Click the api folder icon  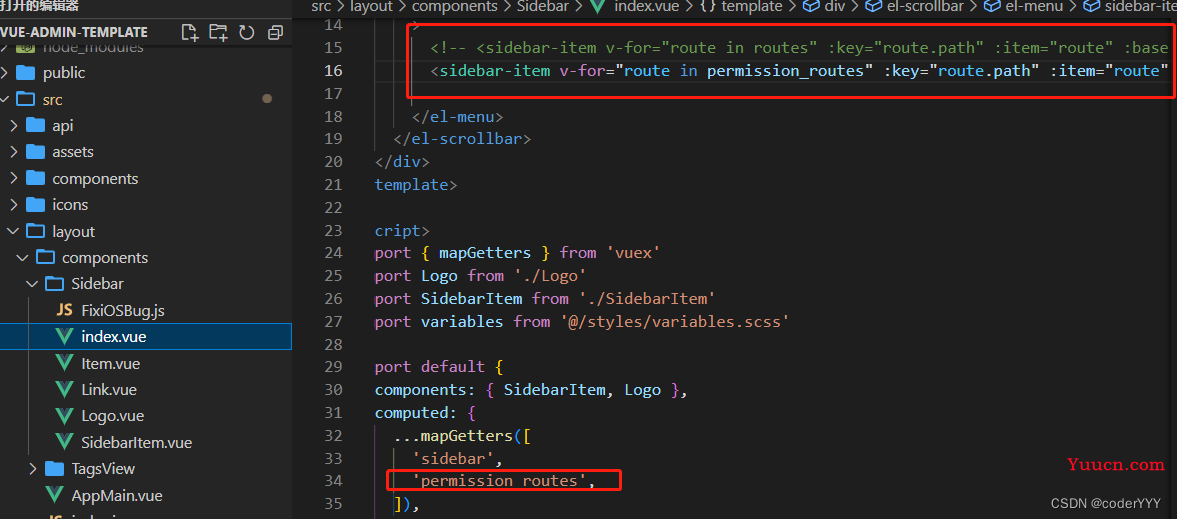click(35, 125)
